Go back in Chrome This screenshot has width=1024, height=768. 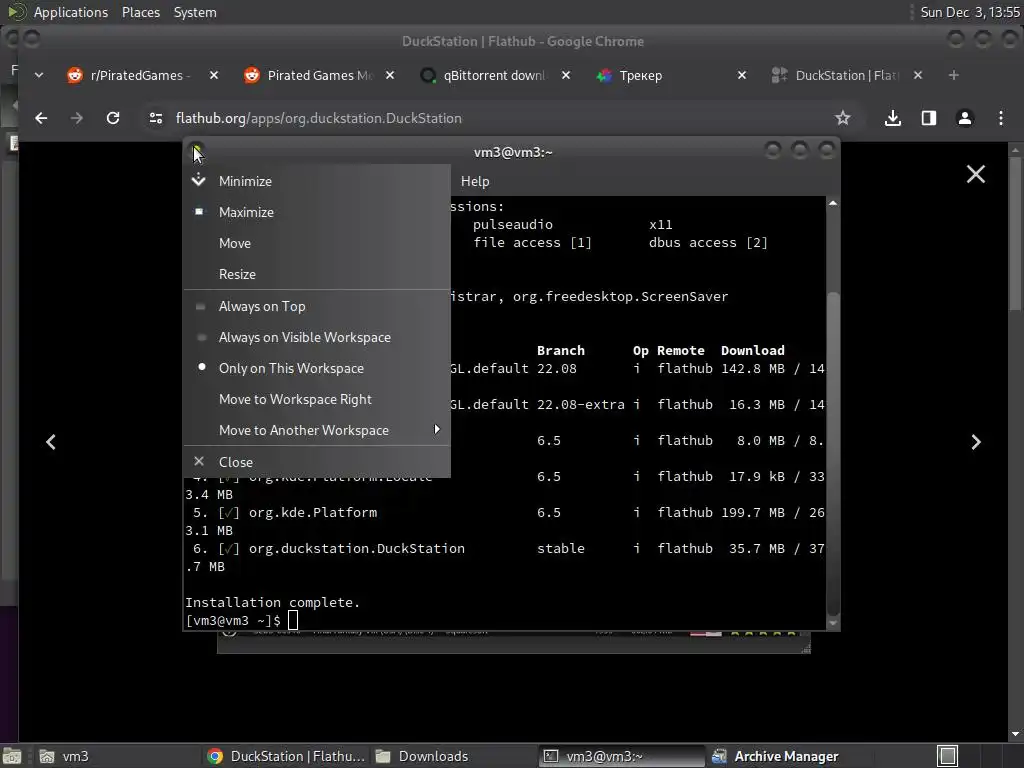pyautogui.click(x=41, y=118)
